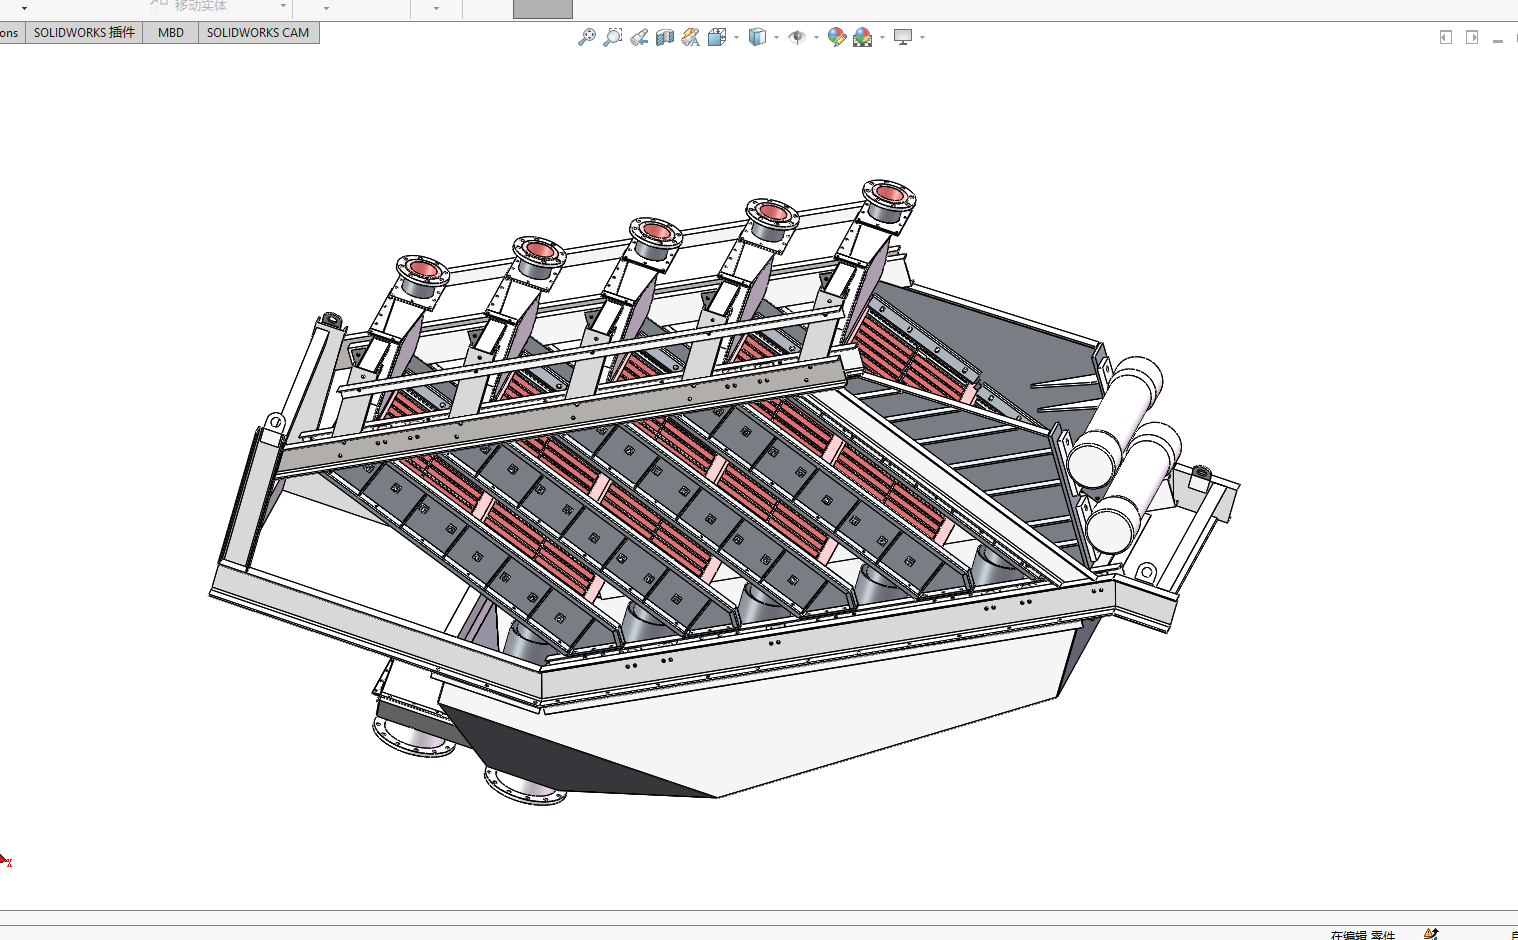Expand the Apply Scene dropdown arrow
Viewport: 1518px width, 940px height.
click(x=883, y=38)
